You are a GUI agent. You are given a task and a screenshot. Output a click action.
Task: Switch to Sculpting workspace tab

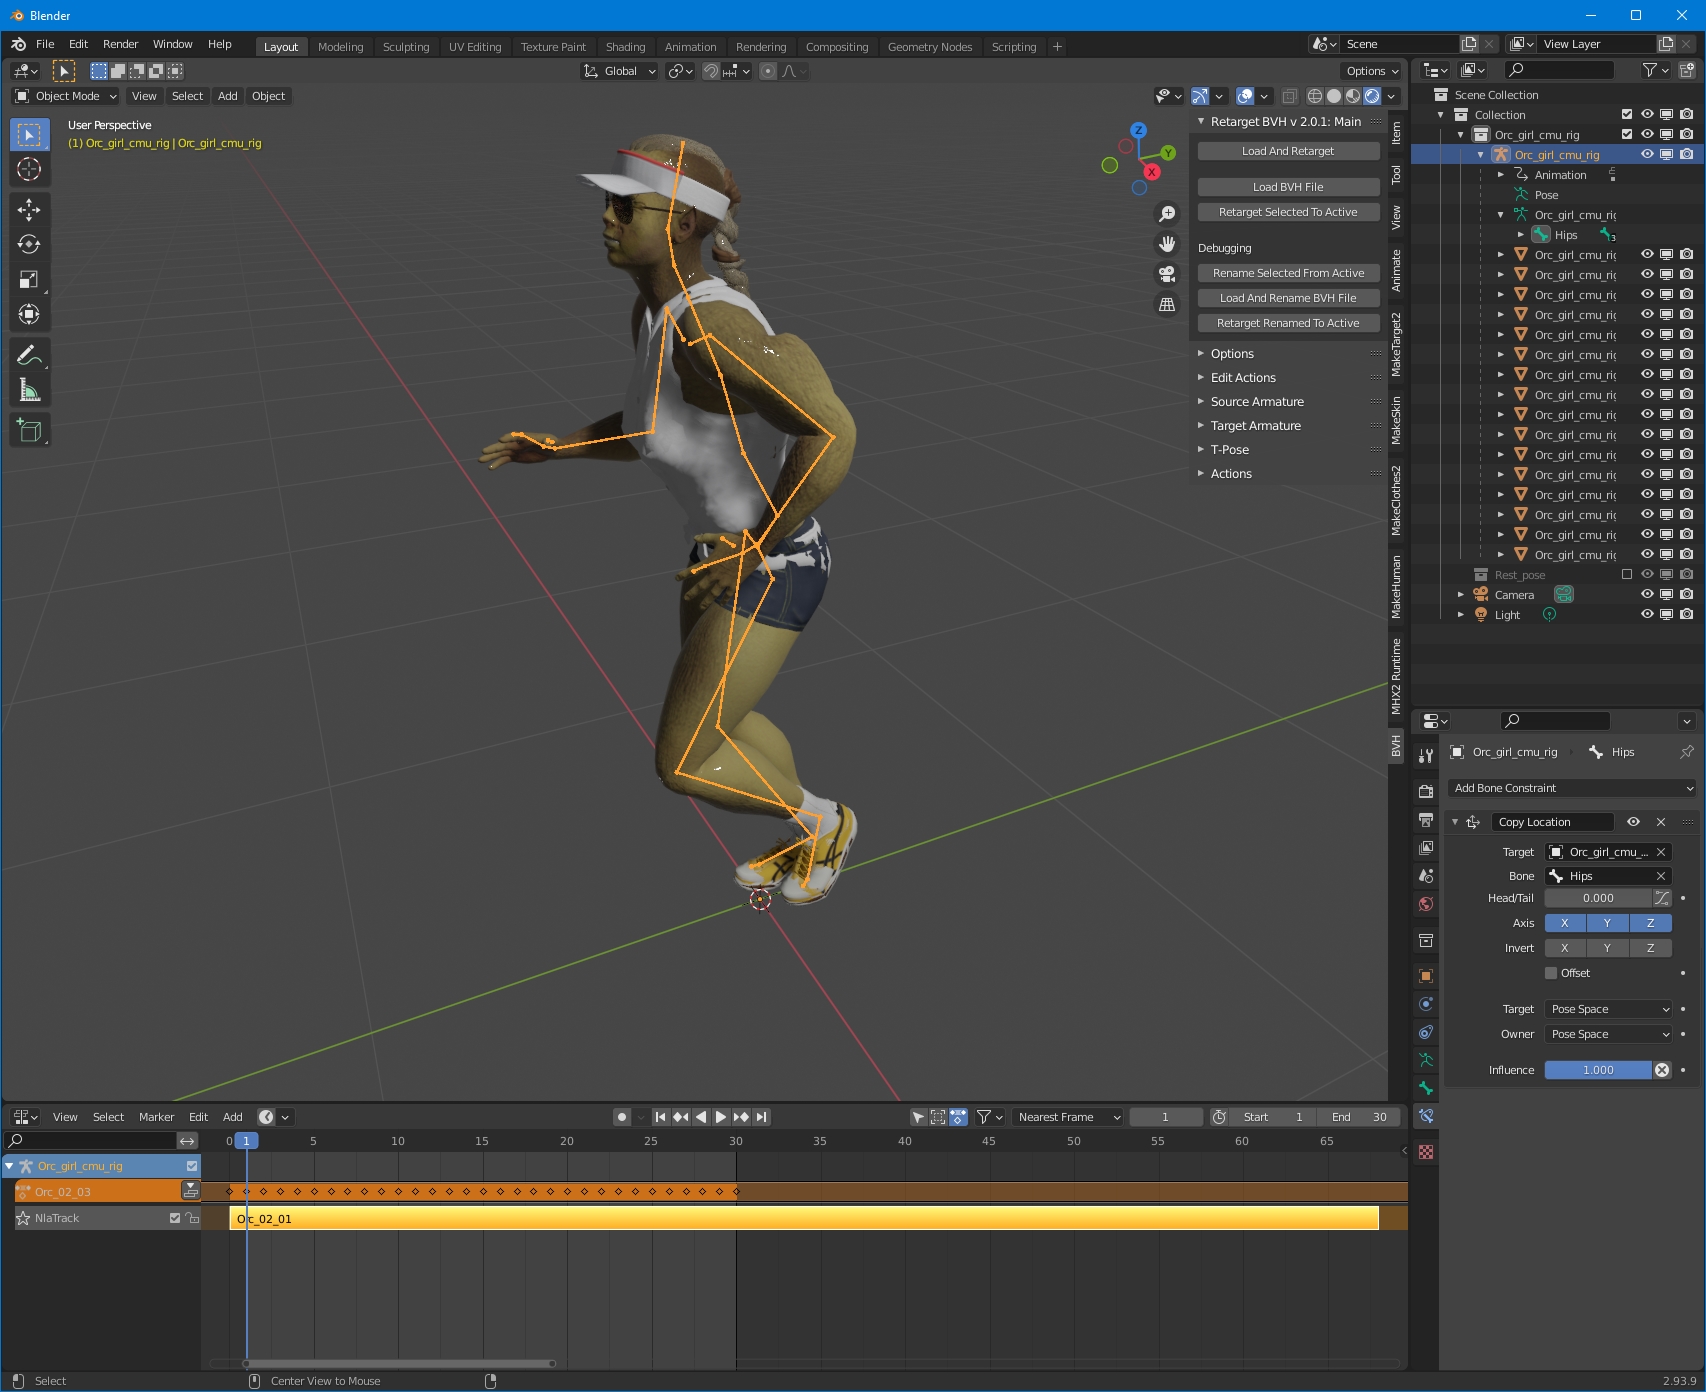406,47
